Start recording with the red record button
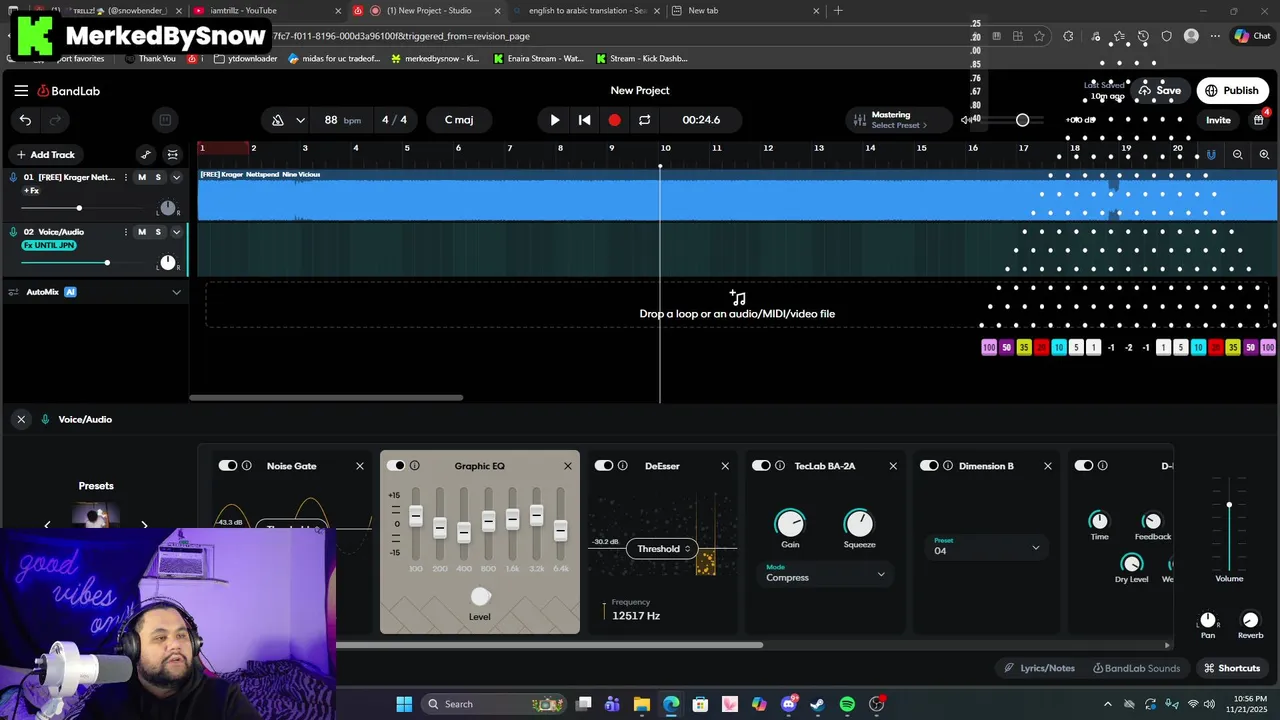Screen dimensions: 1280x720 click(x=614, y=120)
